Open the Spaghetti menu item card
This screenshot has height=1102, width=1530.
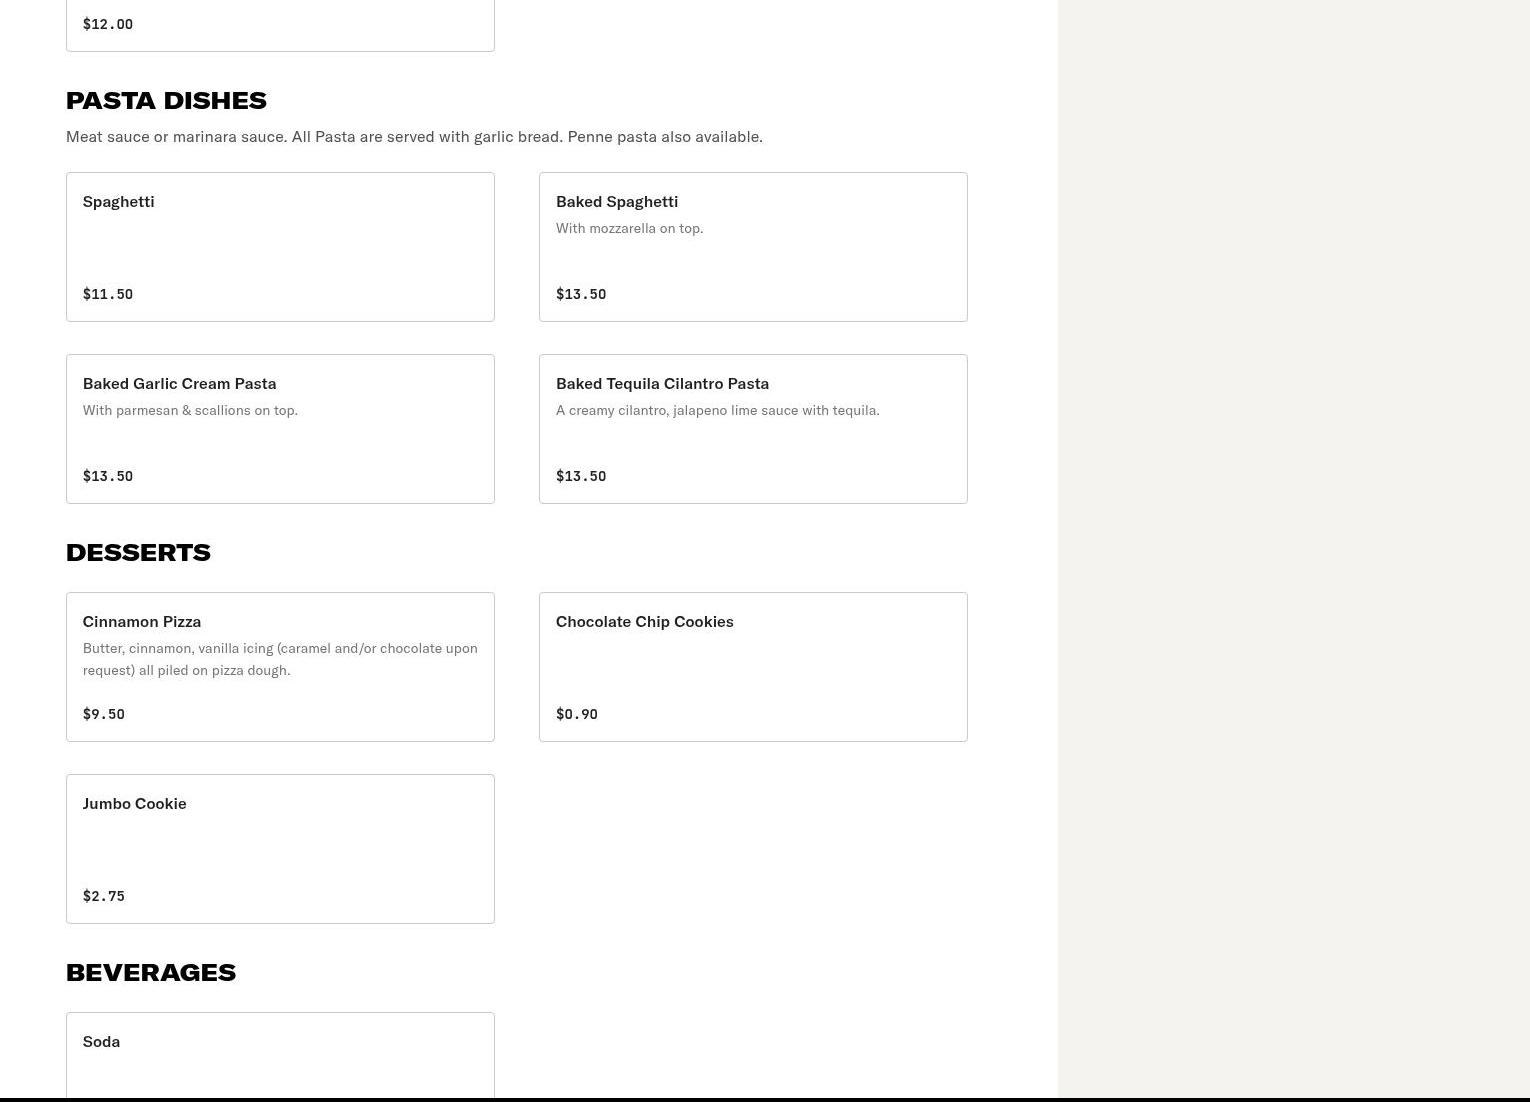280,247
